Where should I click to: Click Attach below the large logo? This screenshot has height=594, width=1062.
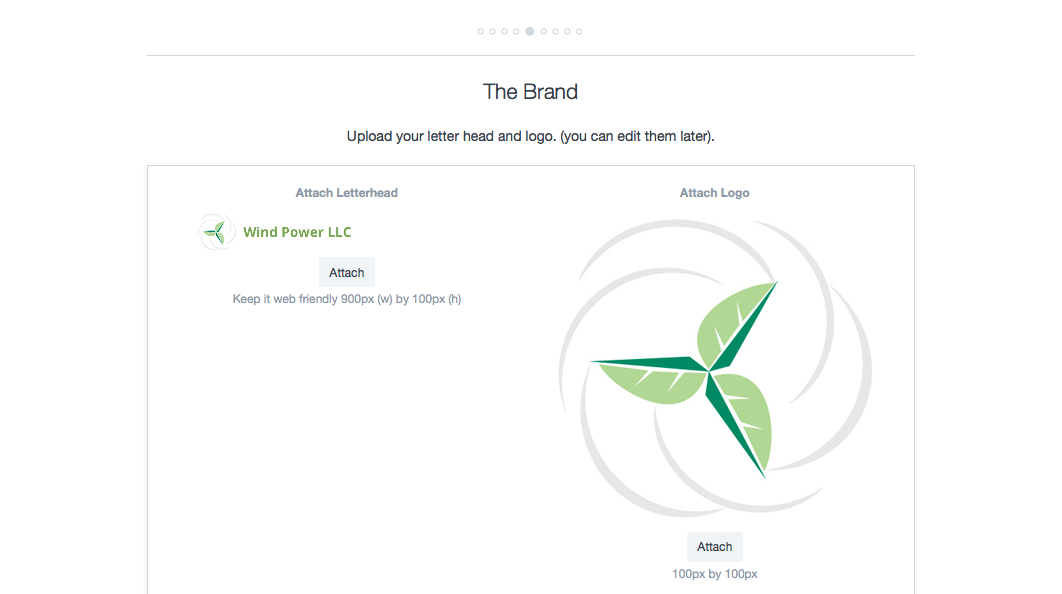point(715,547)
